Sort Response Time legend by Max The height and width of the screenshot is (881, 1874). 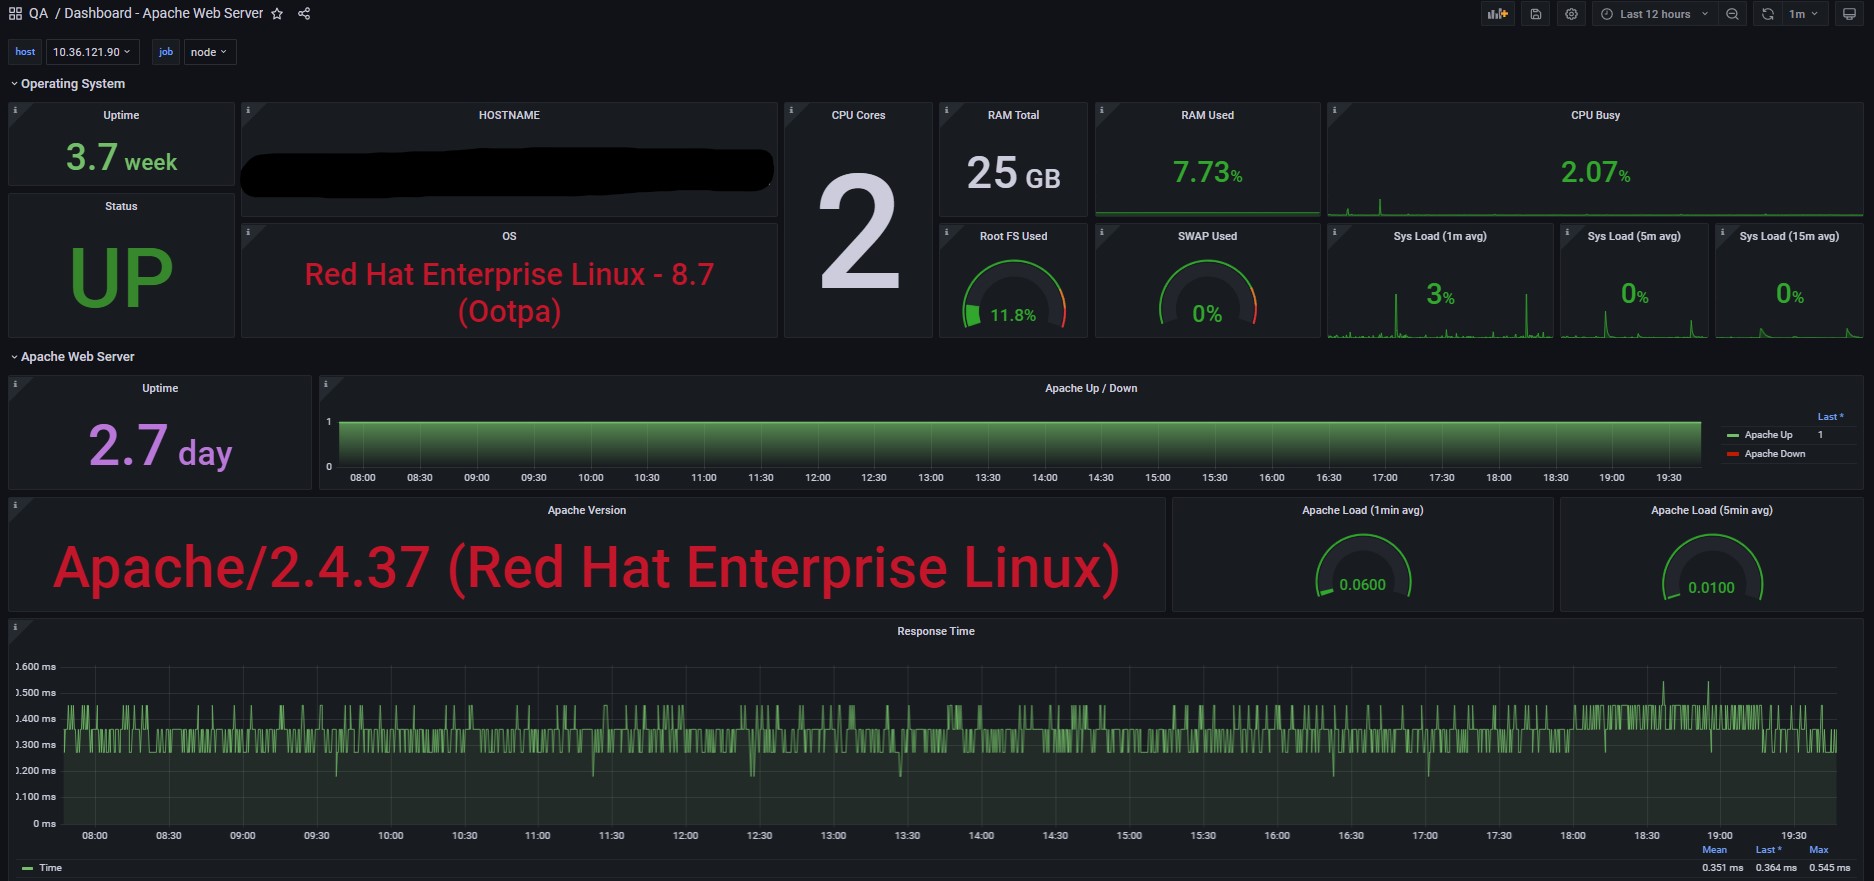(x=1819, y=850)
